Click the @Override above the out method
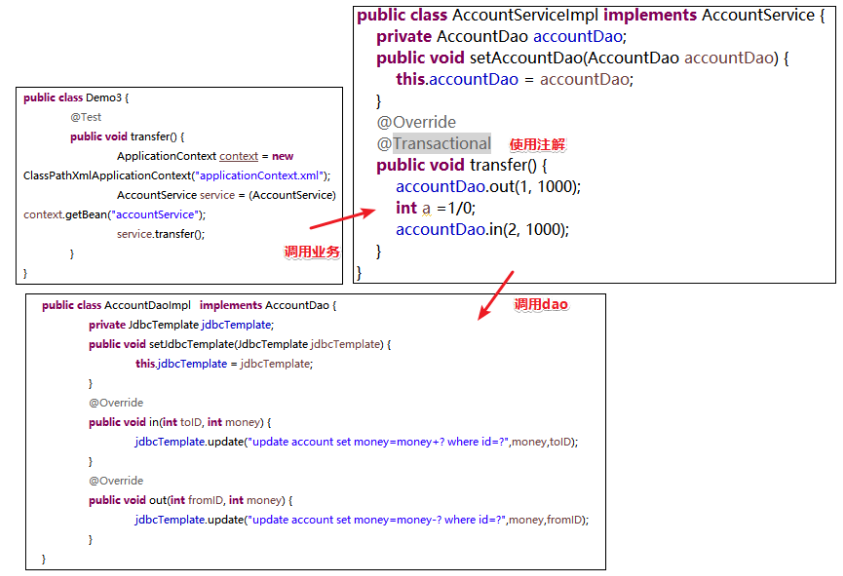This screenshot has width=843, height=576. click(116, 481)
